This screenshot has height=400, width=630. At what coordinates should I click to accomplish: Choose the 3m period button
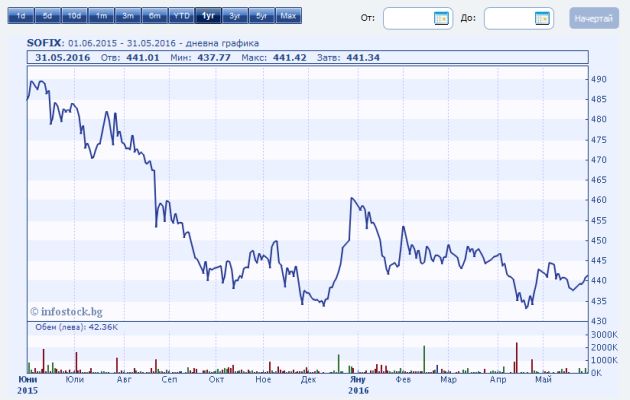(128, 16)
